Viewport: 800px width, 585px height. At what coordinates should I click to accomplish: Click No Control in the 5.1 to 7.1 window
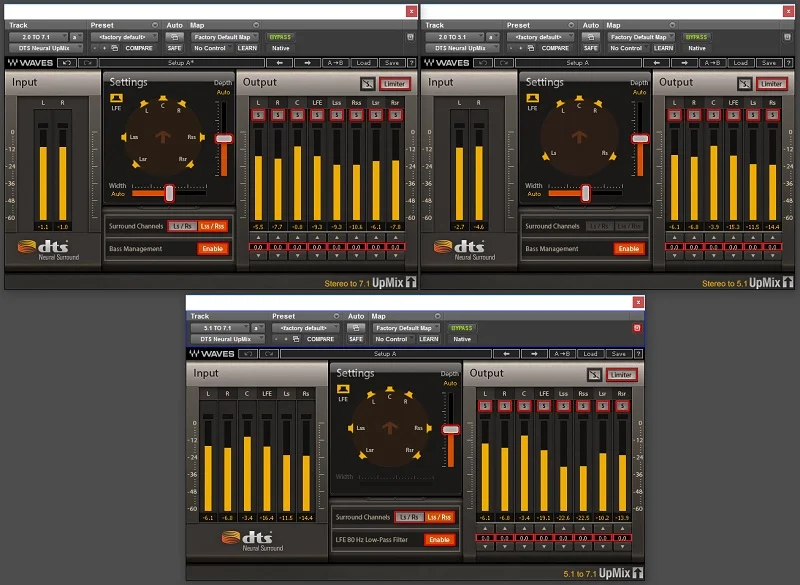click(x=391, y=339)
